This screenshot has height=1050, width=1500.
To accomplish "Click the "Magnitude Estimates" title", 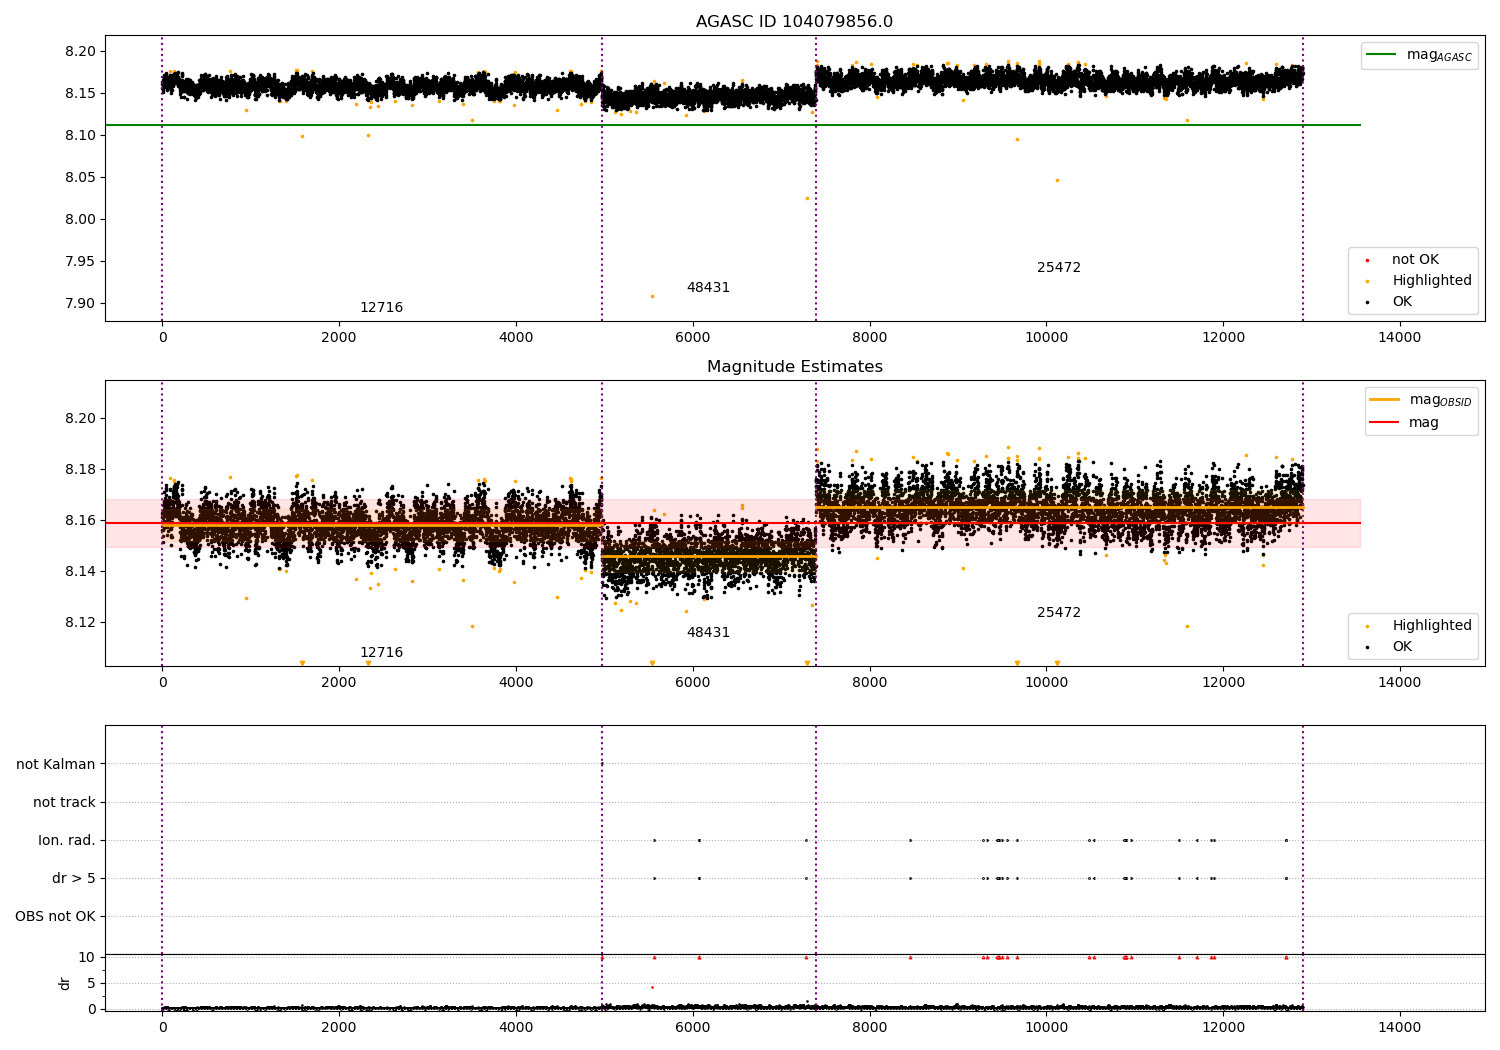I will click(794, 367).
